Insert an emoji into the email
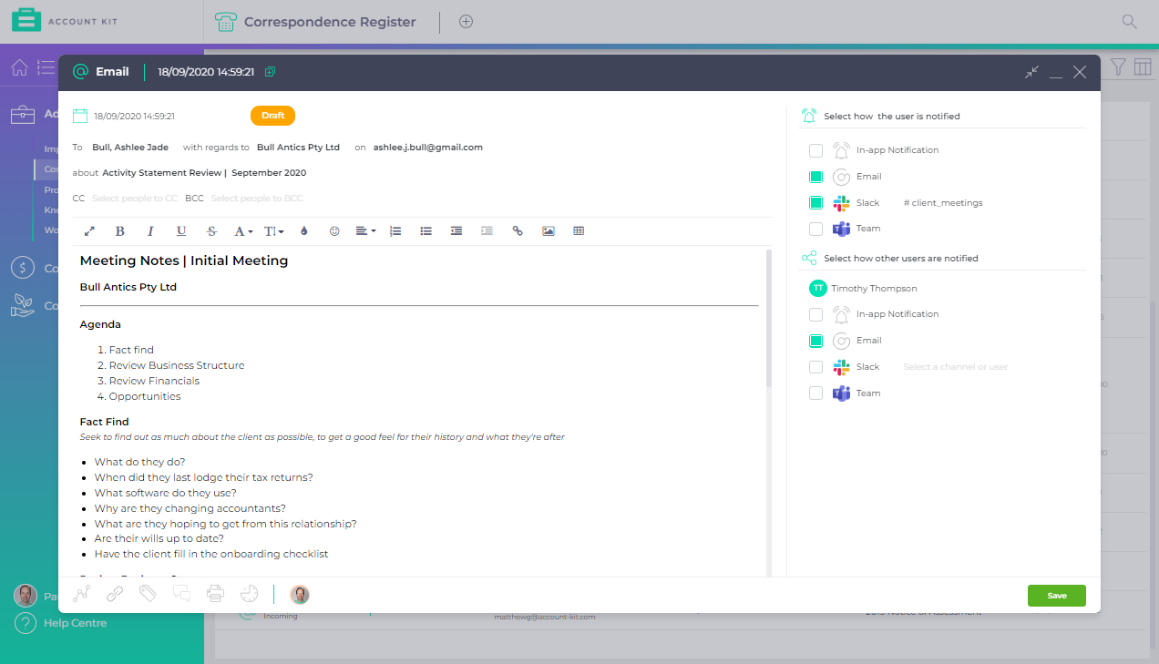Image resolution: width=1159 pixels, height=664 pixels. click(x=334, y=230)
